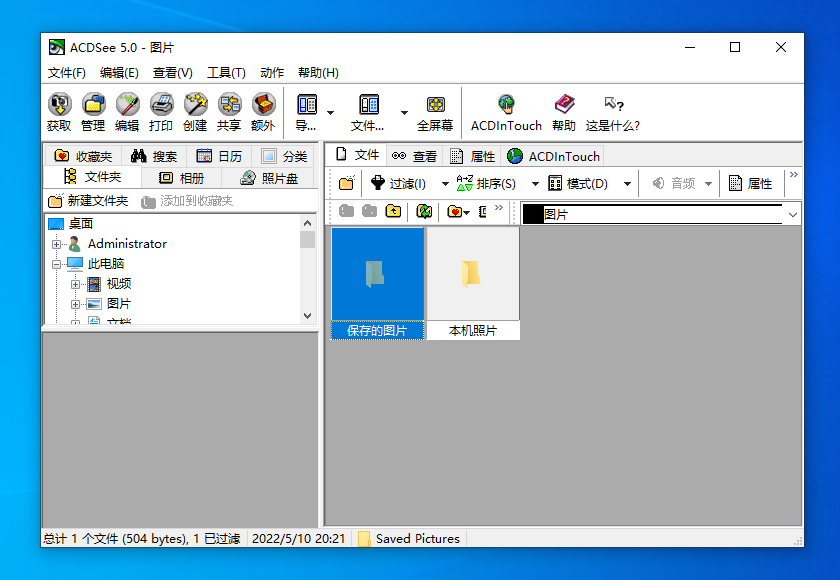Switch to the 搜索 tab
840x580 pixels.
coord(154,156)
